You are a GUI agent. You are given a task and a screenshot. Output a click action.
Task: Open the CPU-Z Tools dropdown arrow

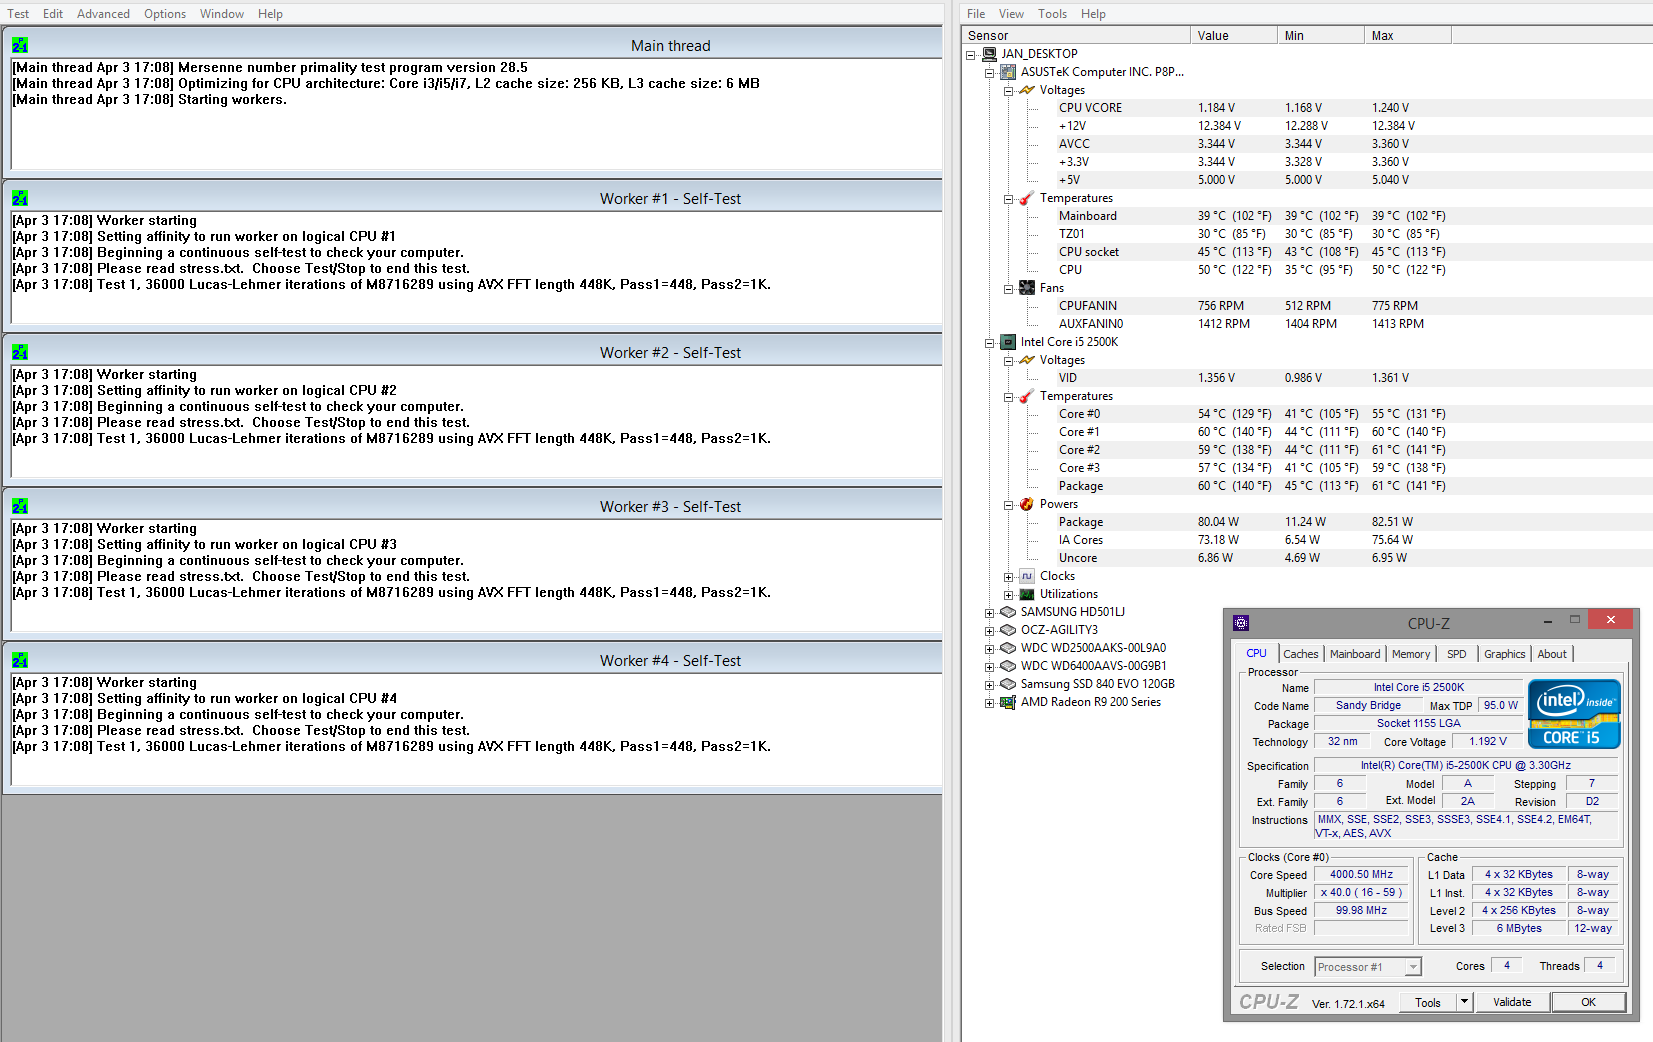1464,1002
